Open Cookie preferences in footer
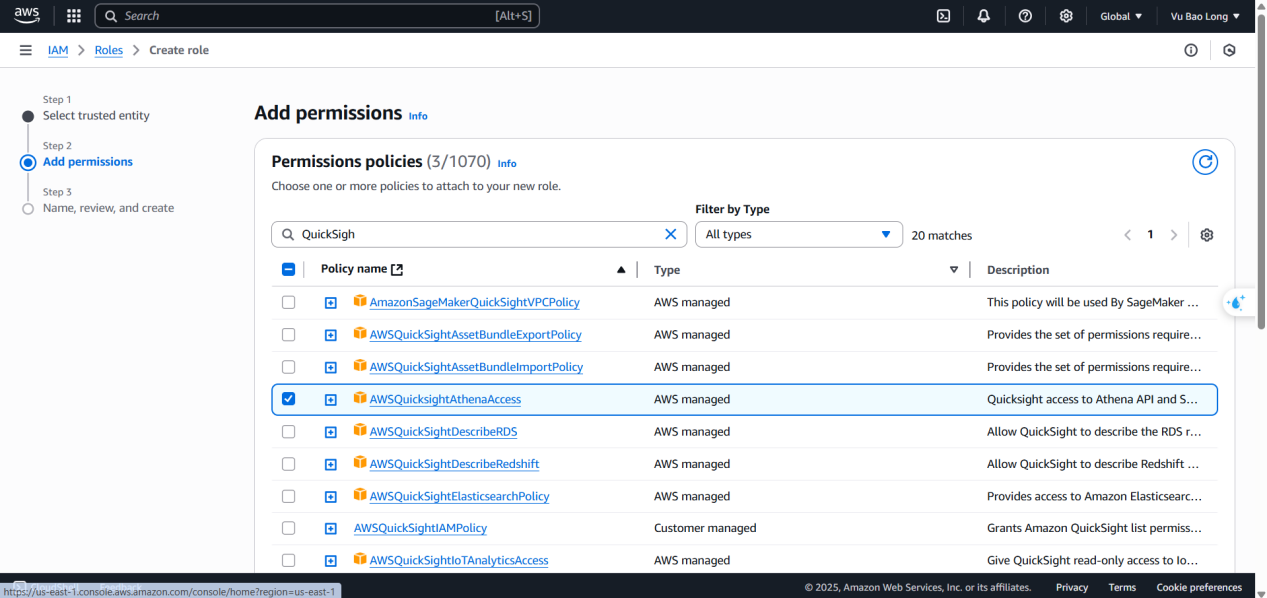 (1199, 587)
